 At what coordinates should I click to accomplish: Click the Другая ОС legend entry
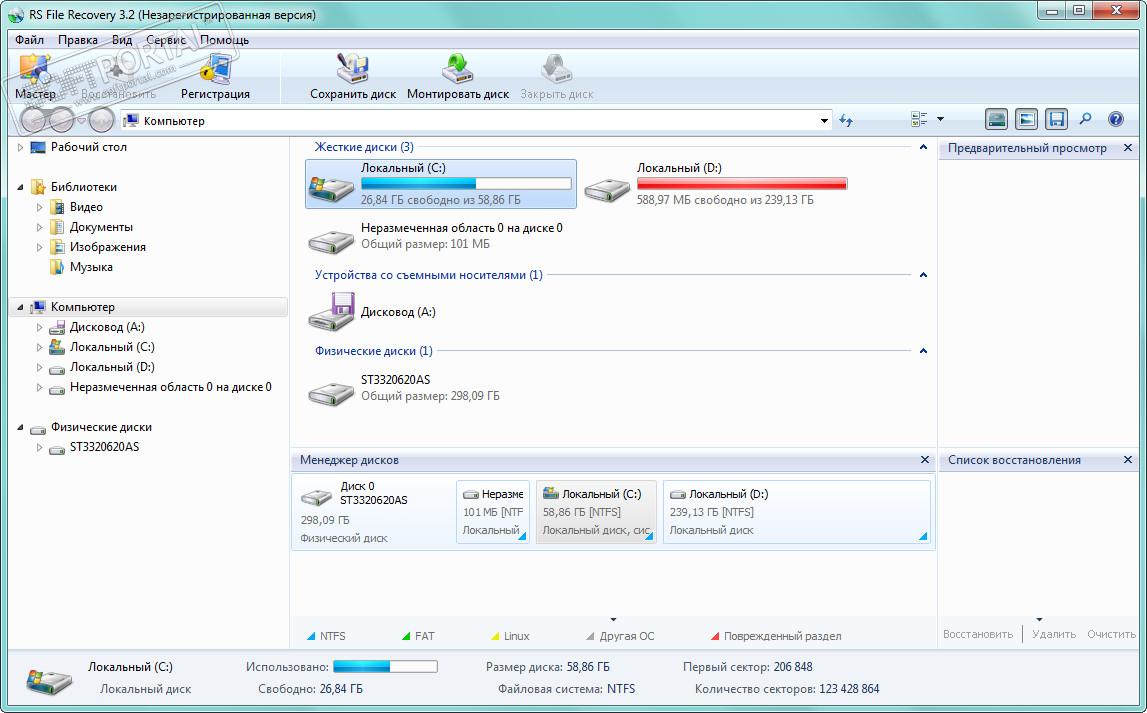[620, 636]
